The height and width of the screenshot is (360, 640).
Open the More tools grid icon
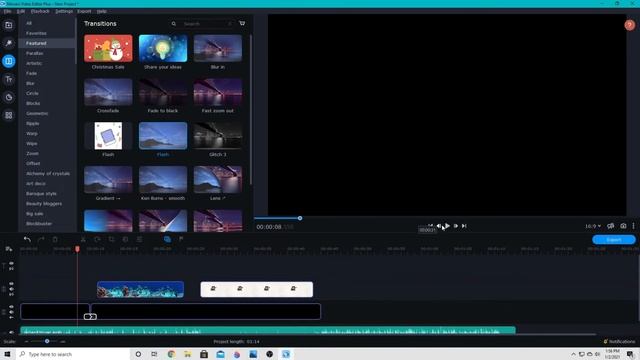[9, 115]
